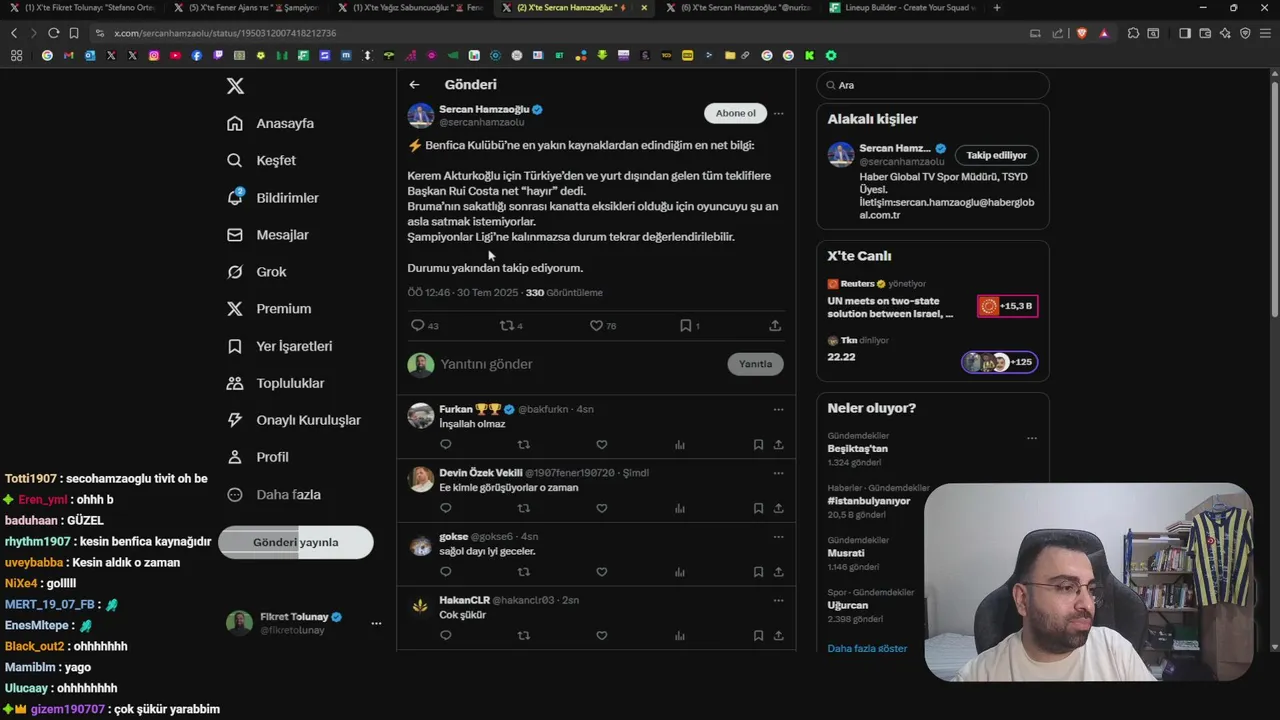
Task: Open Brave main hamburger menu
Action: point(1265,33)
